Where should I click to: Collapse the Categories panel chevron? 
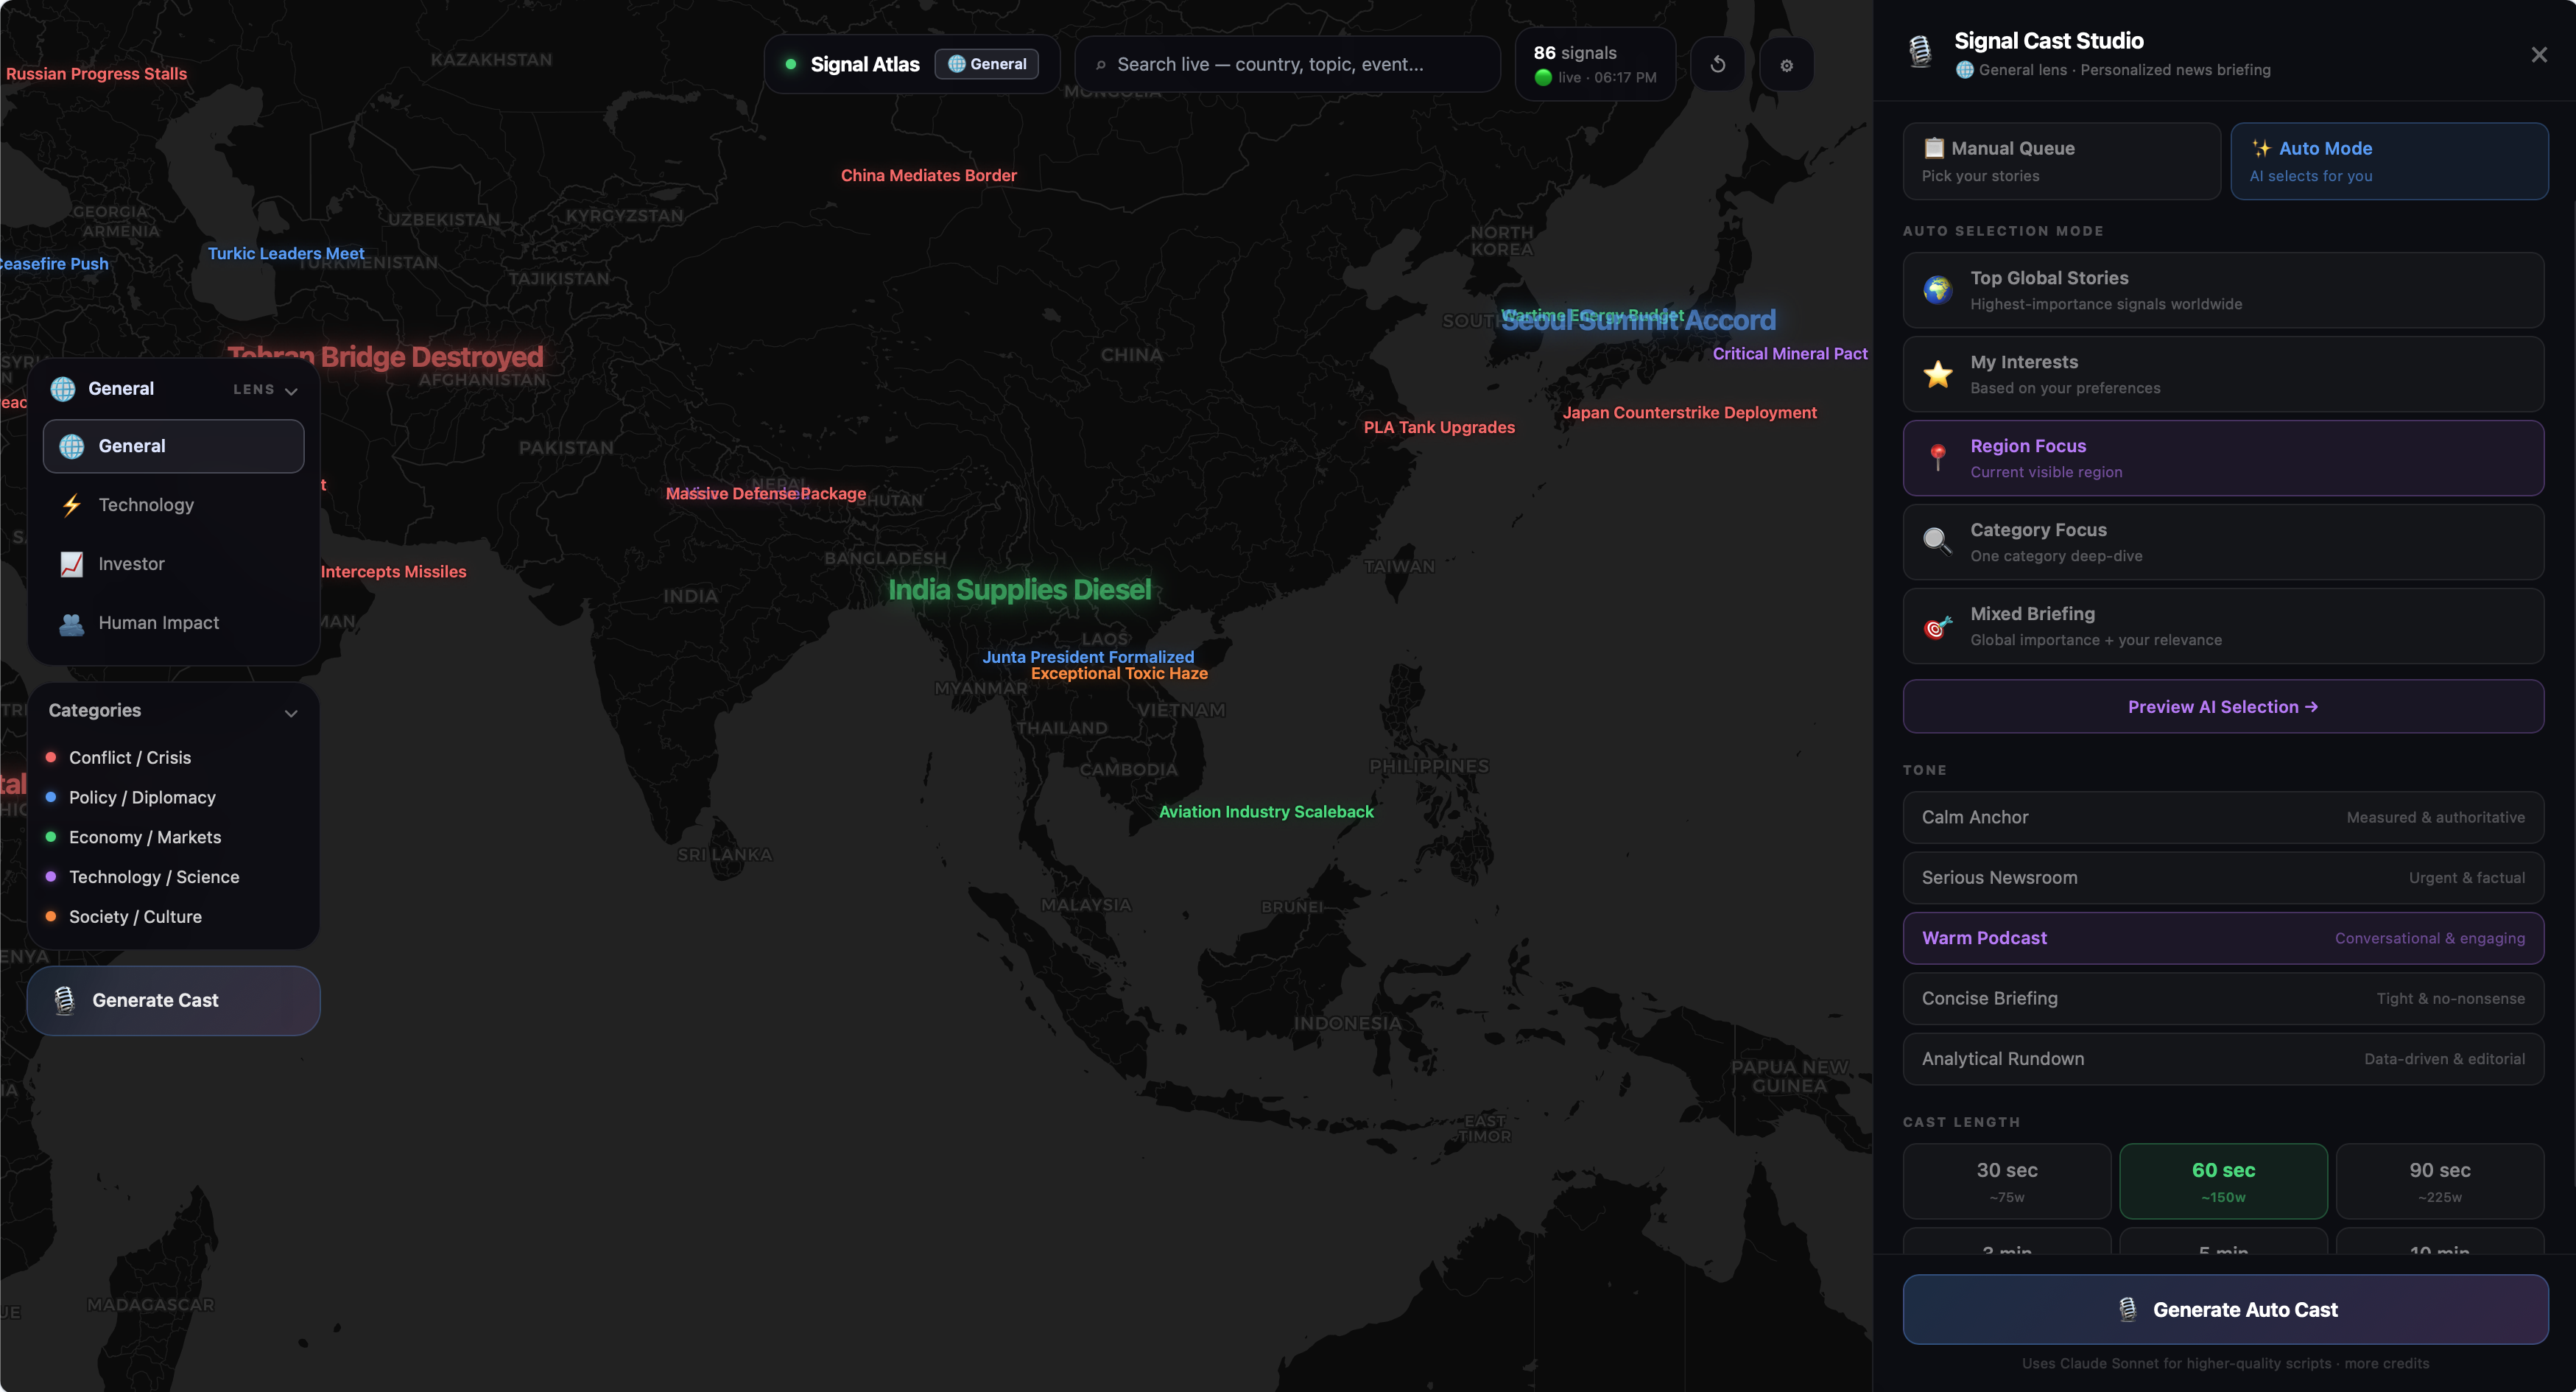[x=291, y=712]
